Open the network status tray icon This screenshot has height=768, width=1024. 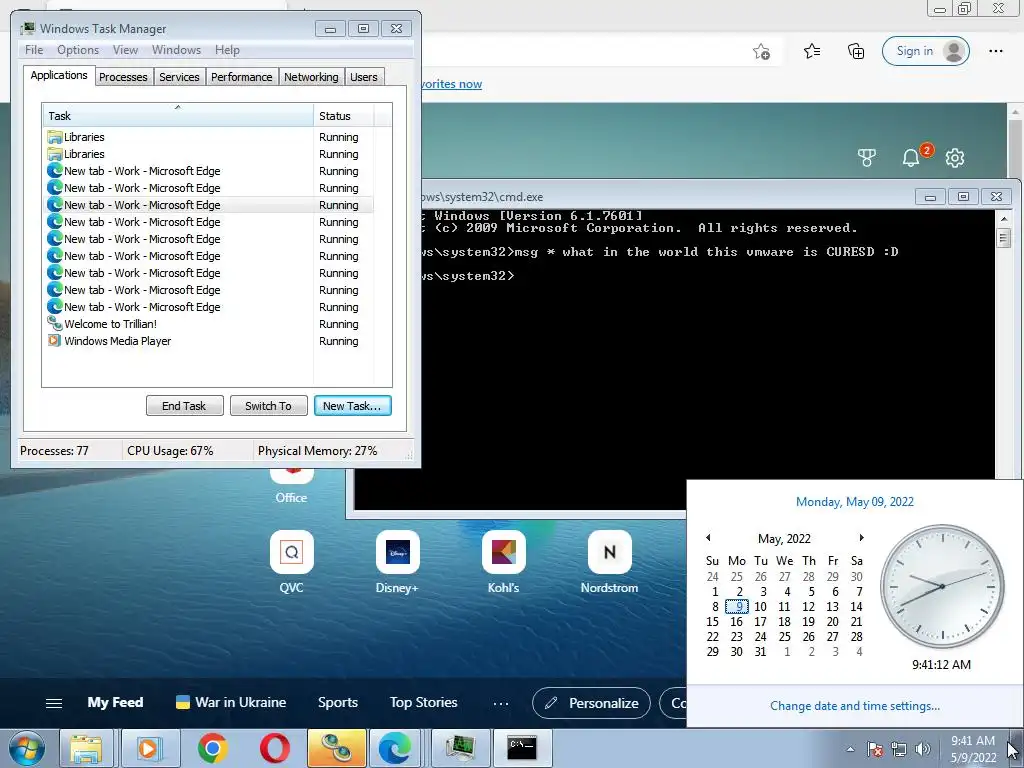pos(899,749)
